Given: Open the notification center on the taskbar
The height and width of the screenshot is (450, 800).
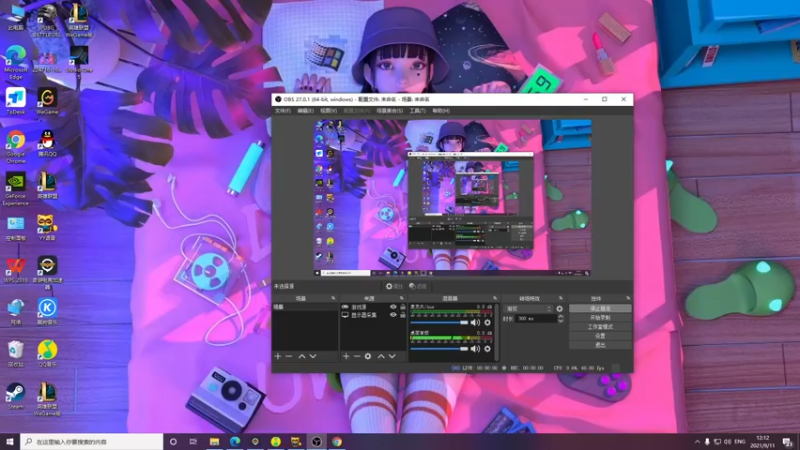Looking at the screenshot, I should (x=788, y=441).
